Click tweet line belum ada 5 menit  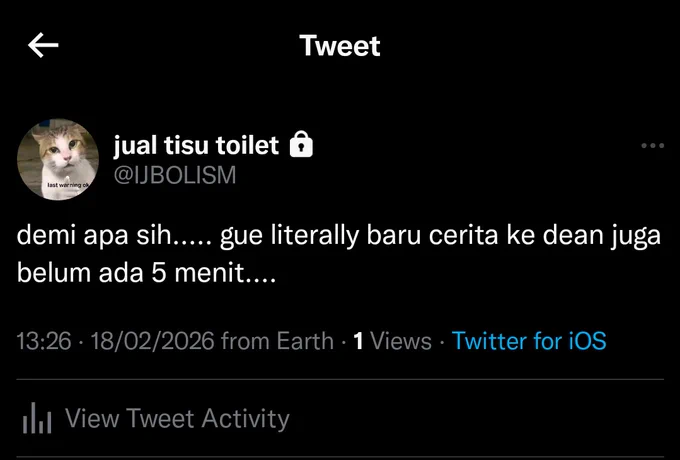(147, 274)
